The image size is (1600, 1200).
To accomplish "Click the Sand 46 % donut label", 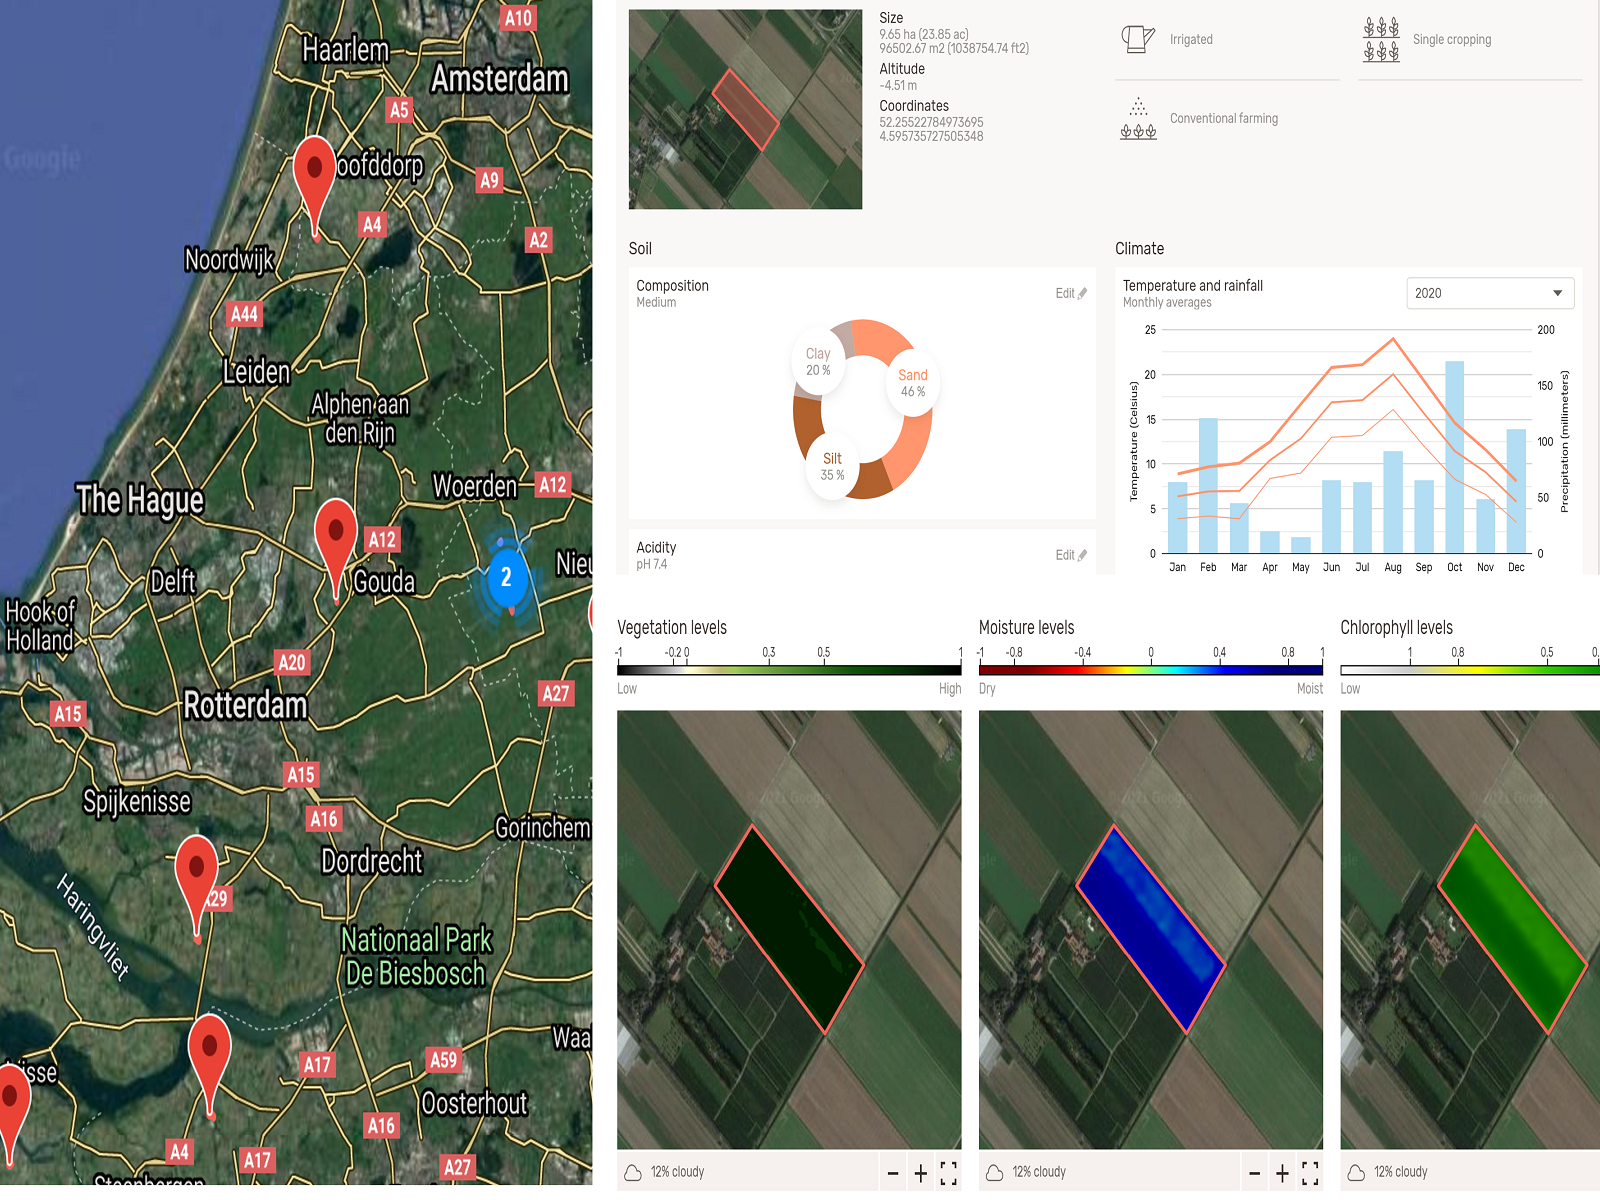I will (913, 383).
